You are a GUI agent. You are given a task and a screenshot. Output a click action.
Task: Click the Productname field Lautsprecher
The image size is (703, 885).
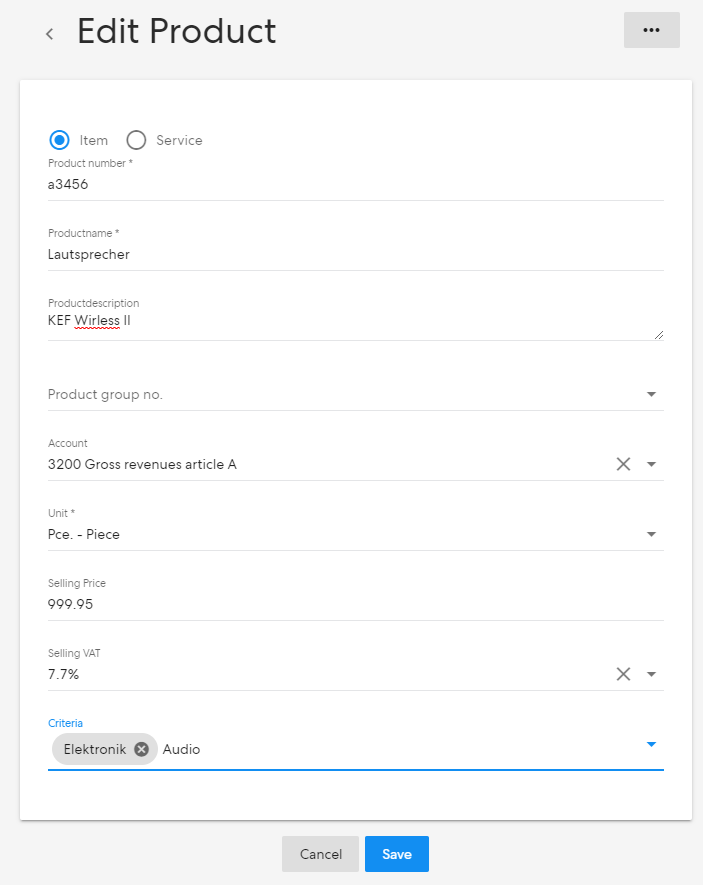[x=355, y=255]
